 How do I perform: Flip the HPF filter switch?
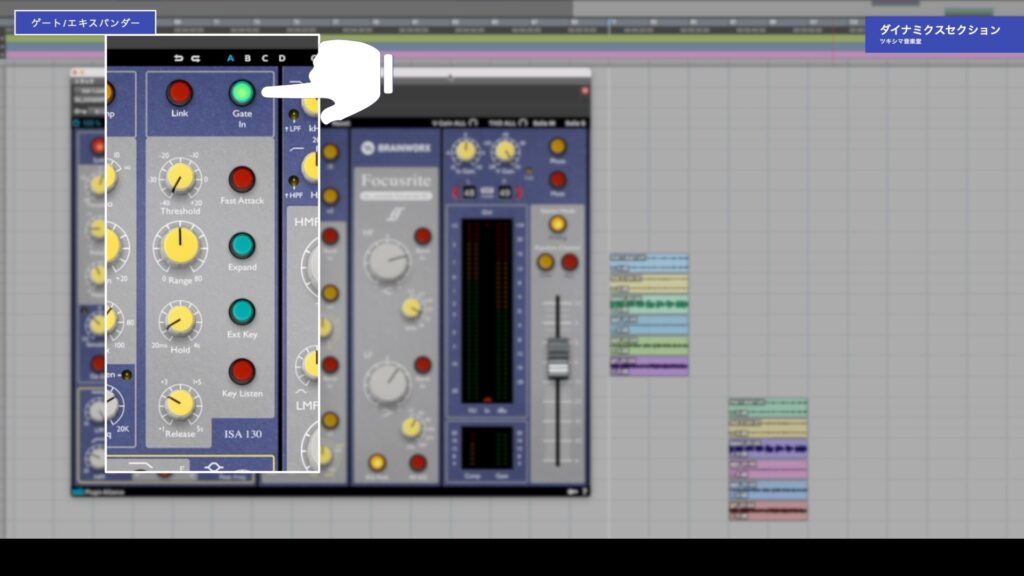click(x=294, y=182)
